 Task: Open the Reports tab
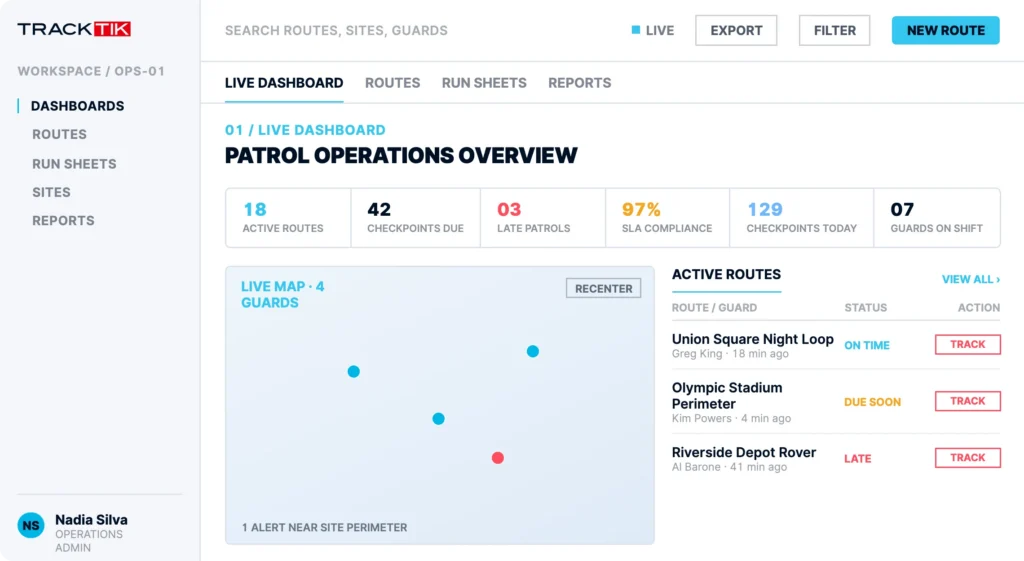(x=579, y=83)
